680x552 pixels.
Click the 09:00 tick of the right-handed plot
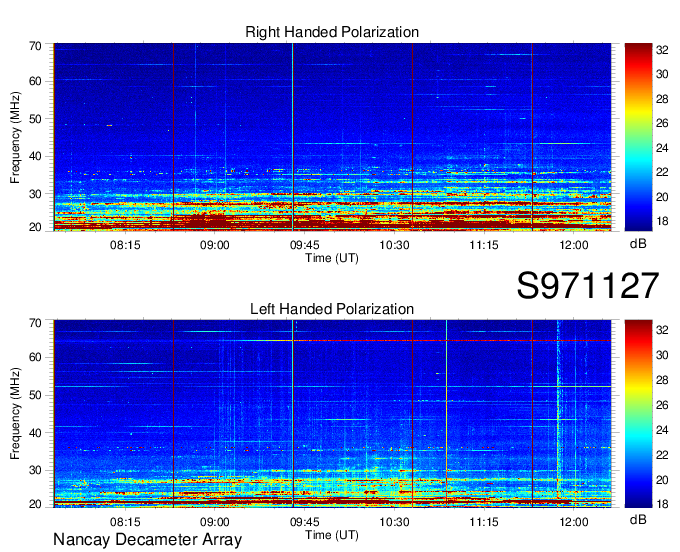pos(215,245)
